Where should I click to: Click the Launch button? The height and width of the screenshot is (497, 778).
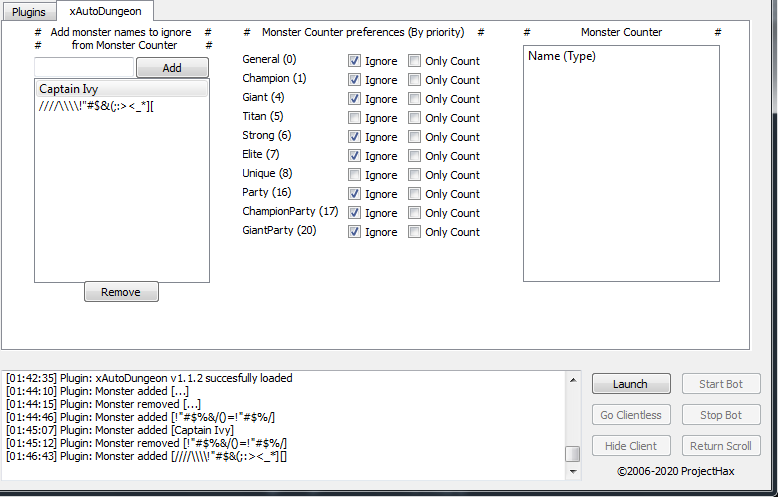pyautogui.click(x=630, y=384)
